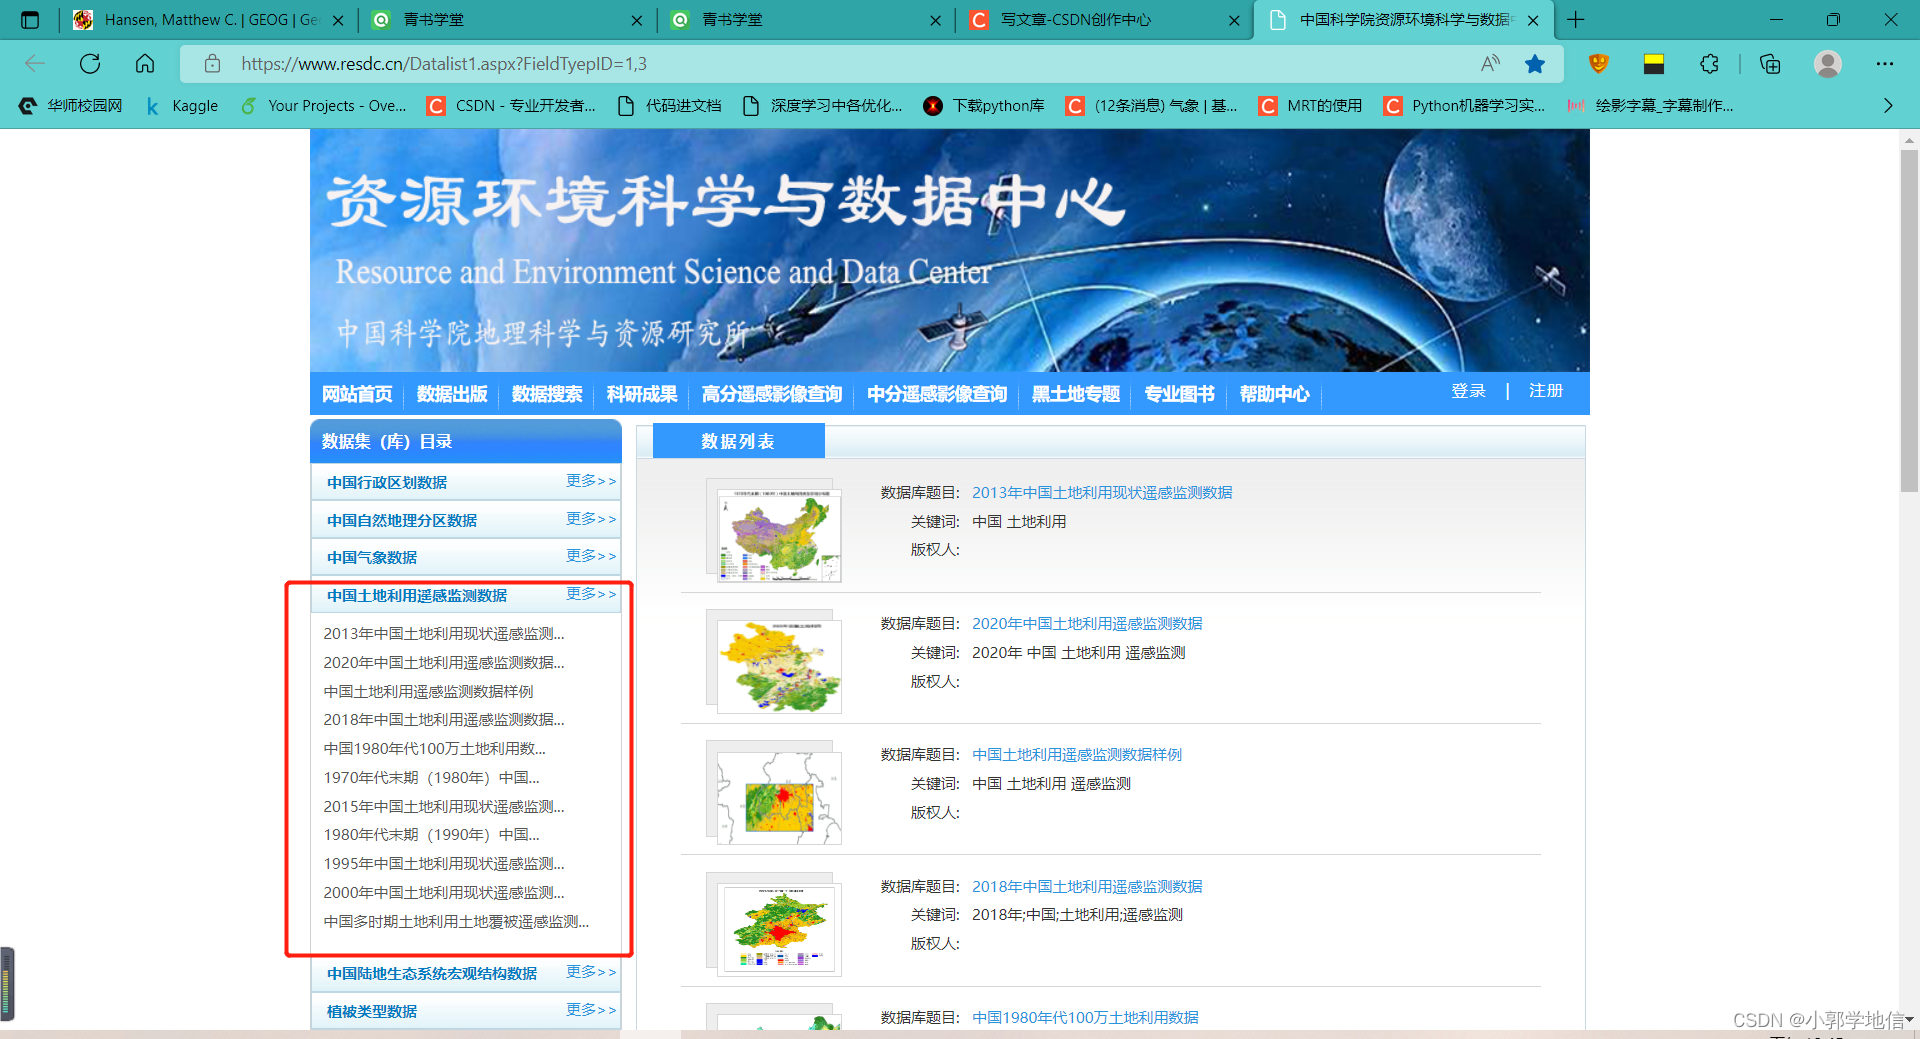Click the site lock info icon

pos(212,64)
